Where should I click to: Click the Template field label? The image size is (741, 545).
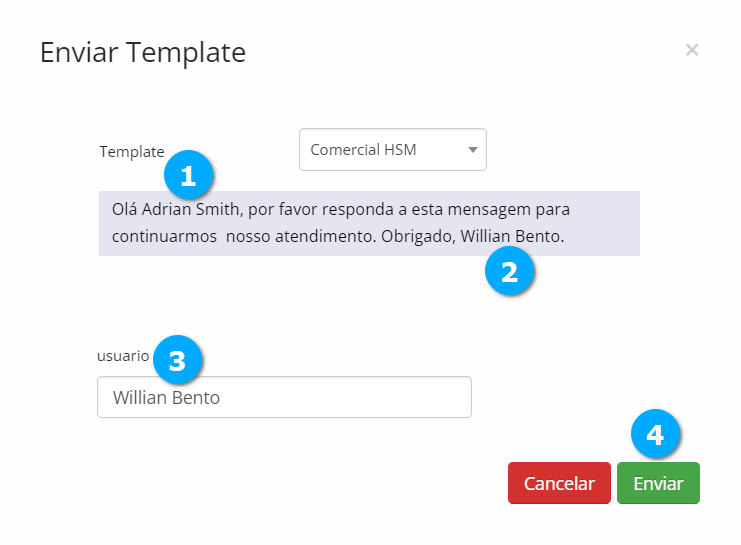pyautogui.click(x=131, y=152)
